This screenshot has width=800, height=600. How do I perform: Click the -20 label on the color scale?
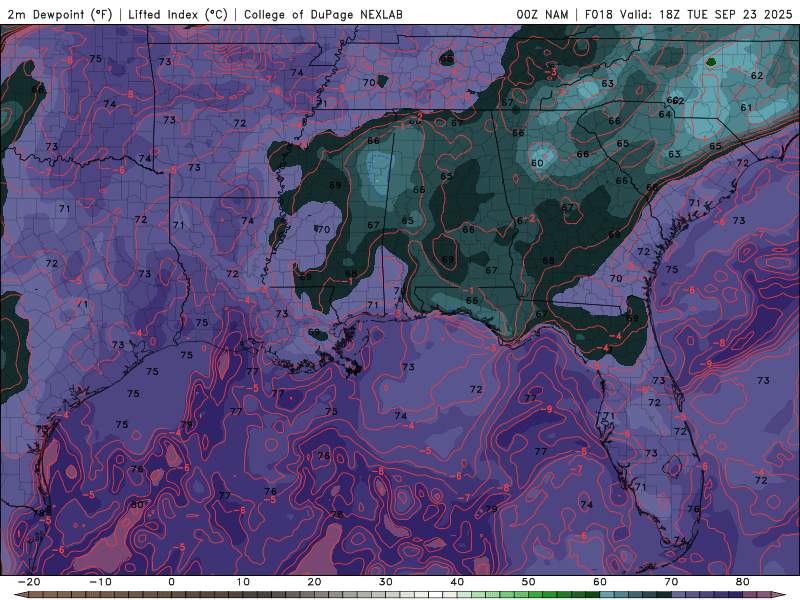click(29, 582)
